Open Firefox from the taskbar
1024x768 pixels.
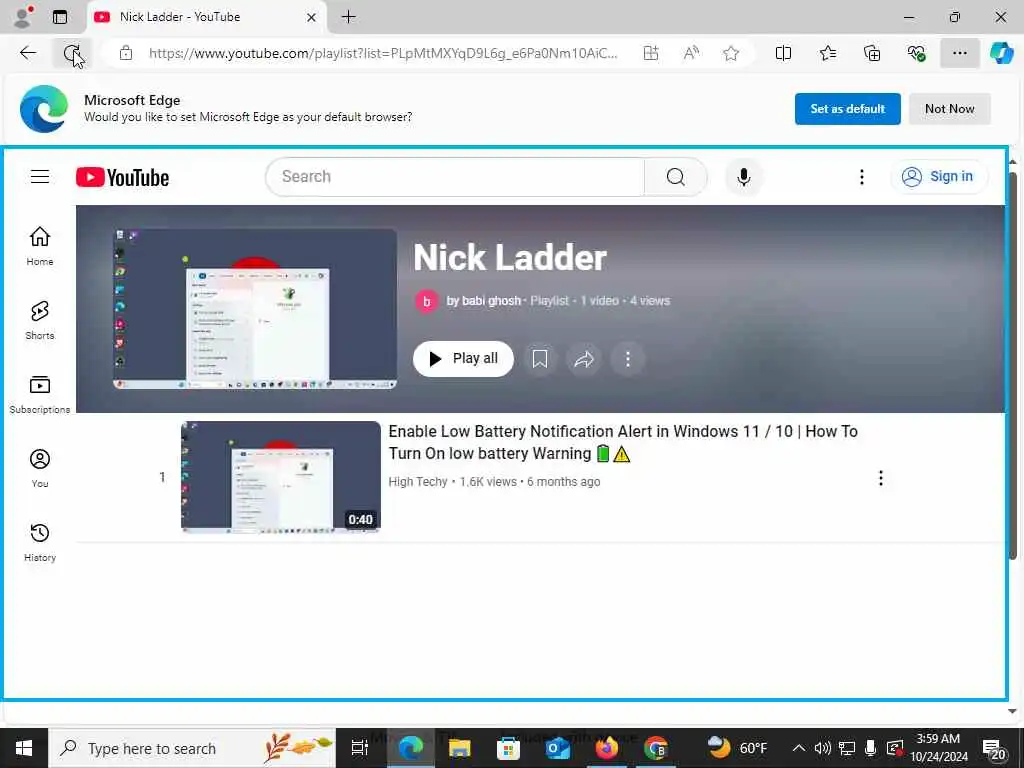(x=606, y=748)
